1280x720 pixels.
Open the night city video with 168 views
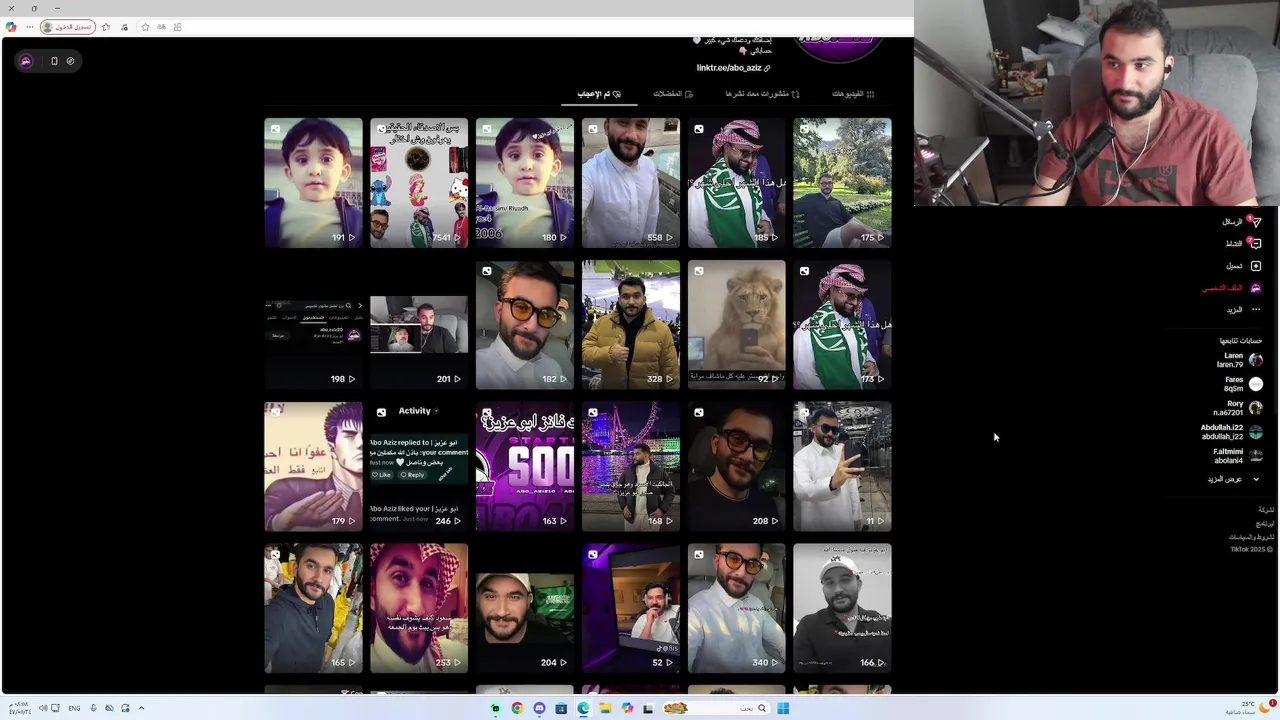(631, 467)
